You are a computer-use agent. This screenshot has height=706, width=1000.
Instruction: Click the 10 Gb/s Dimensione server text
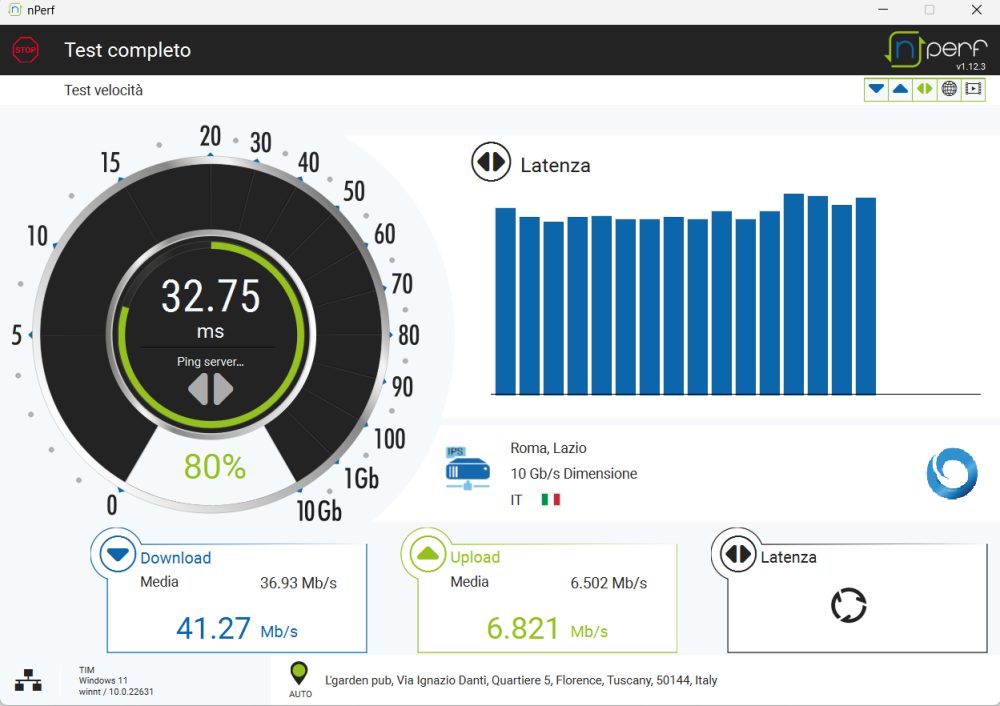pyautogui.click(x=574, y=474)
